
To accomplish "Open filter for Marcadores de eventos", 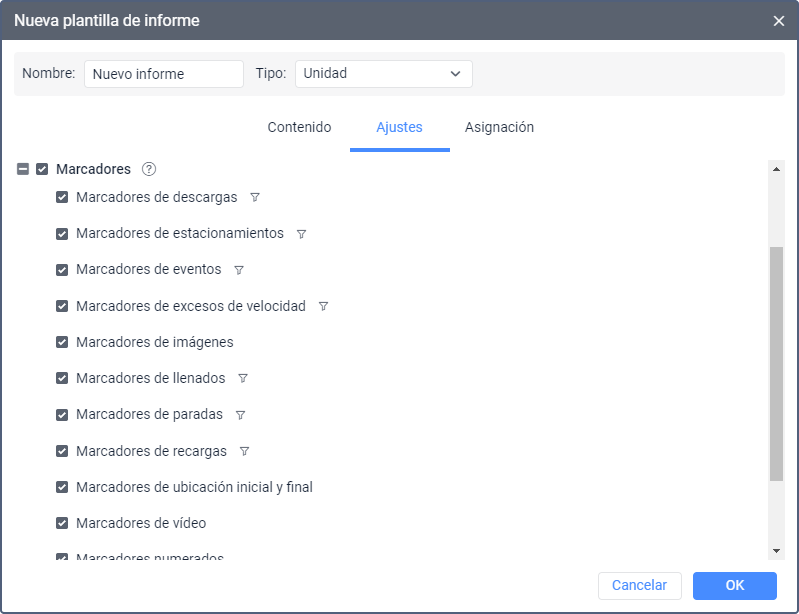I will pos(238,270).
